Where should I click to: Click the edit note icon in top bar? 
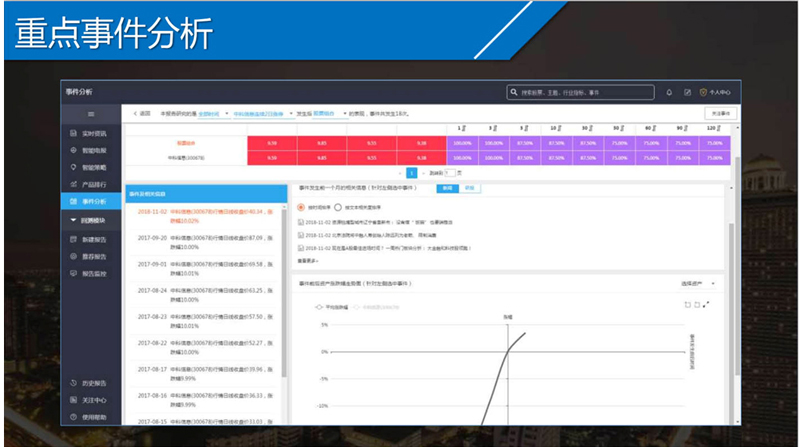(x=687, y=93)
